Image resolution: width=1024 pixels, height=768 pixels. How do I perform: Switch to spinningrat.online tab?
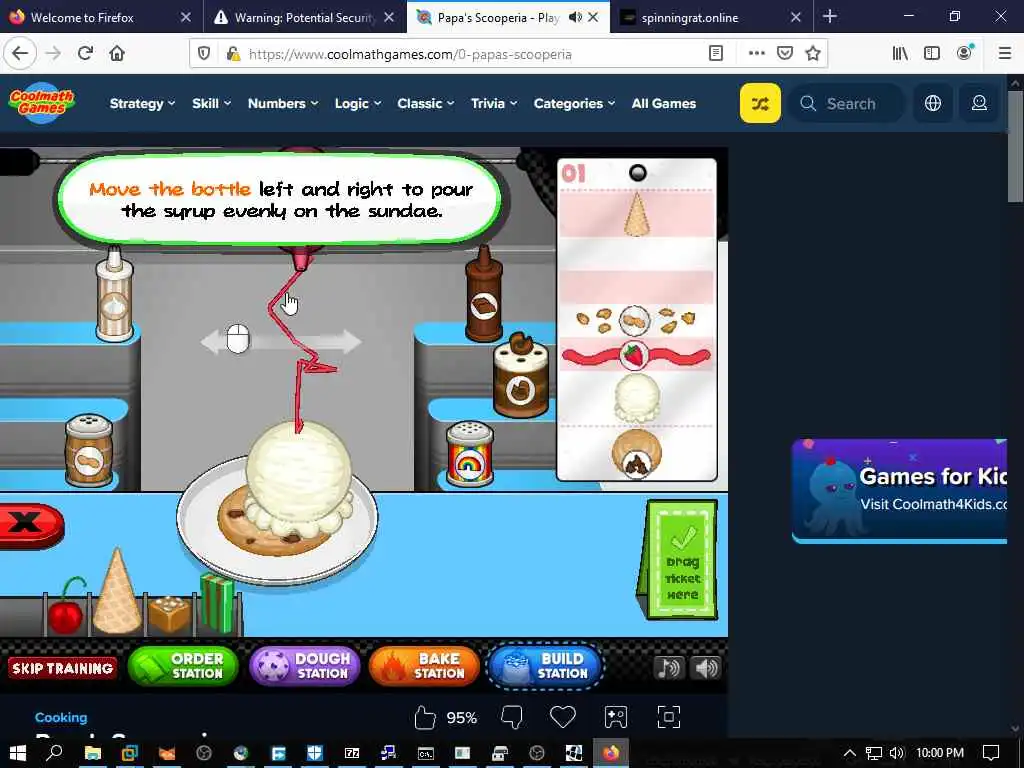[x=711, y=17]
